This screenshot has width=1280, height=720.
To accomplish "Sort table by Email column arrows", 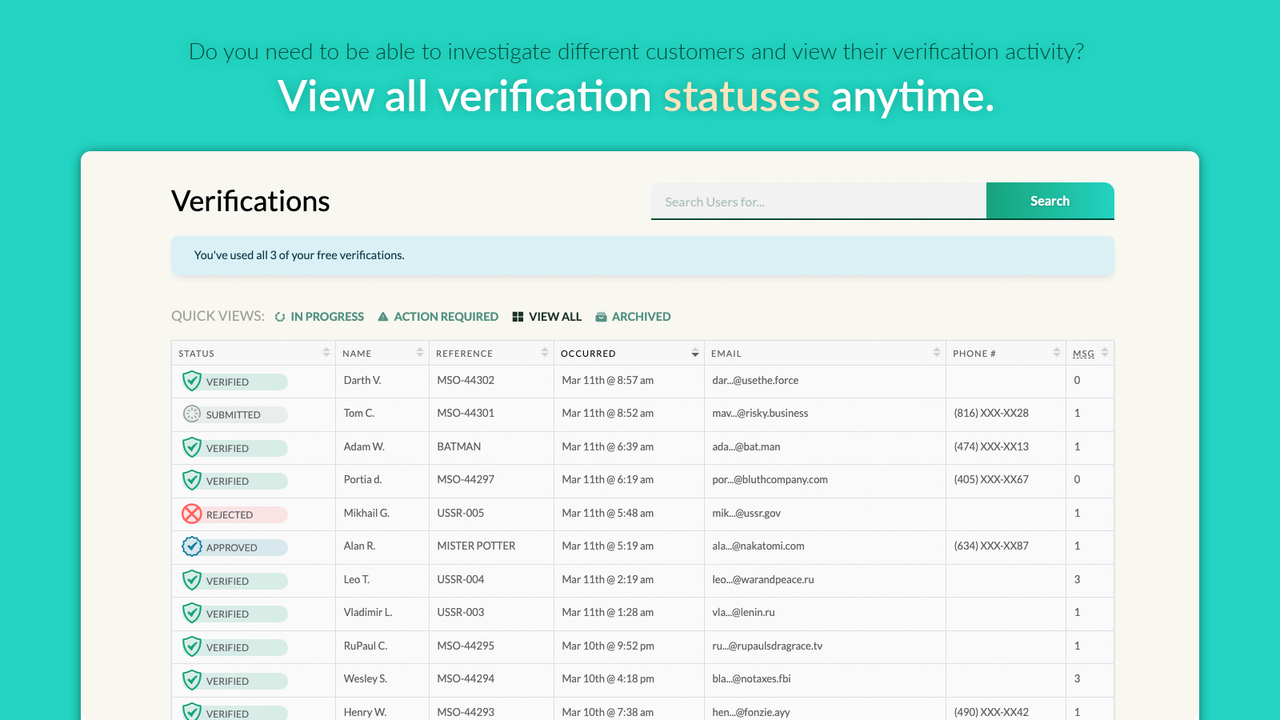I will [937, 353].
